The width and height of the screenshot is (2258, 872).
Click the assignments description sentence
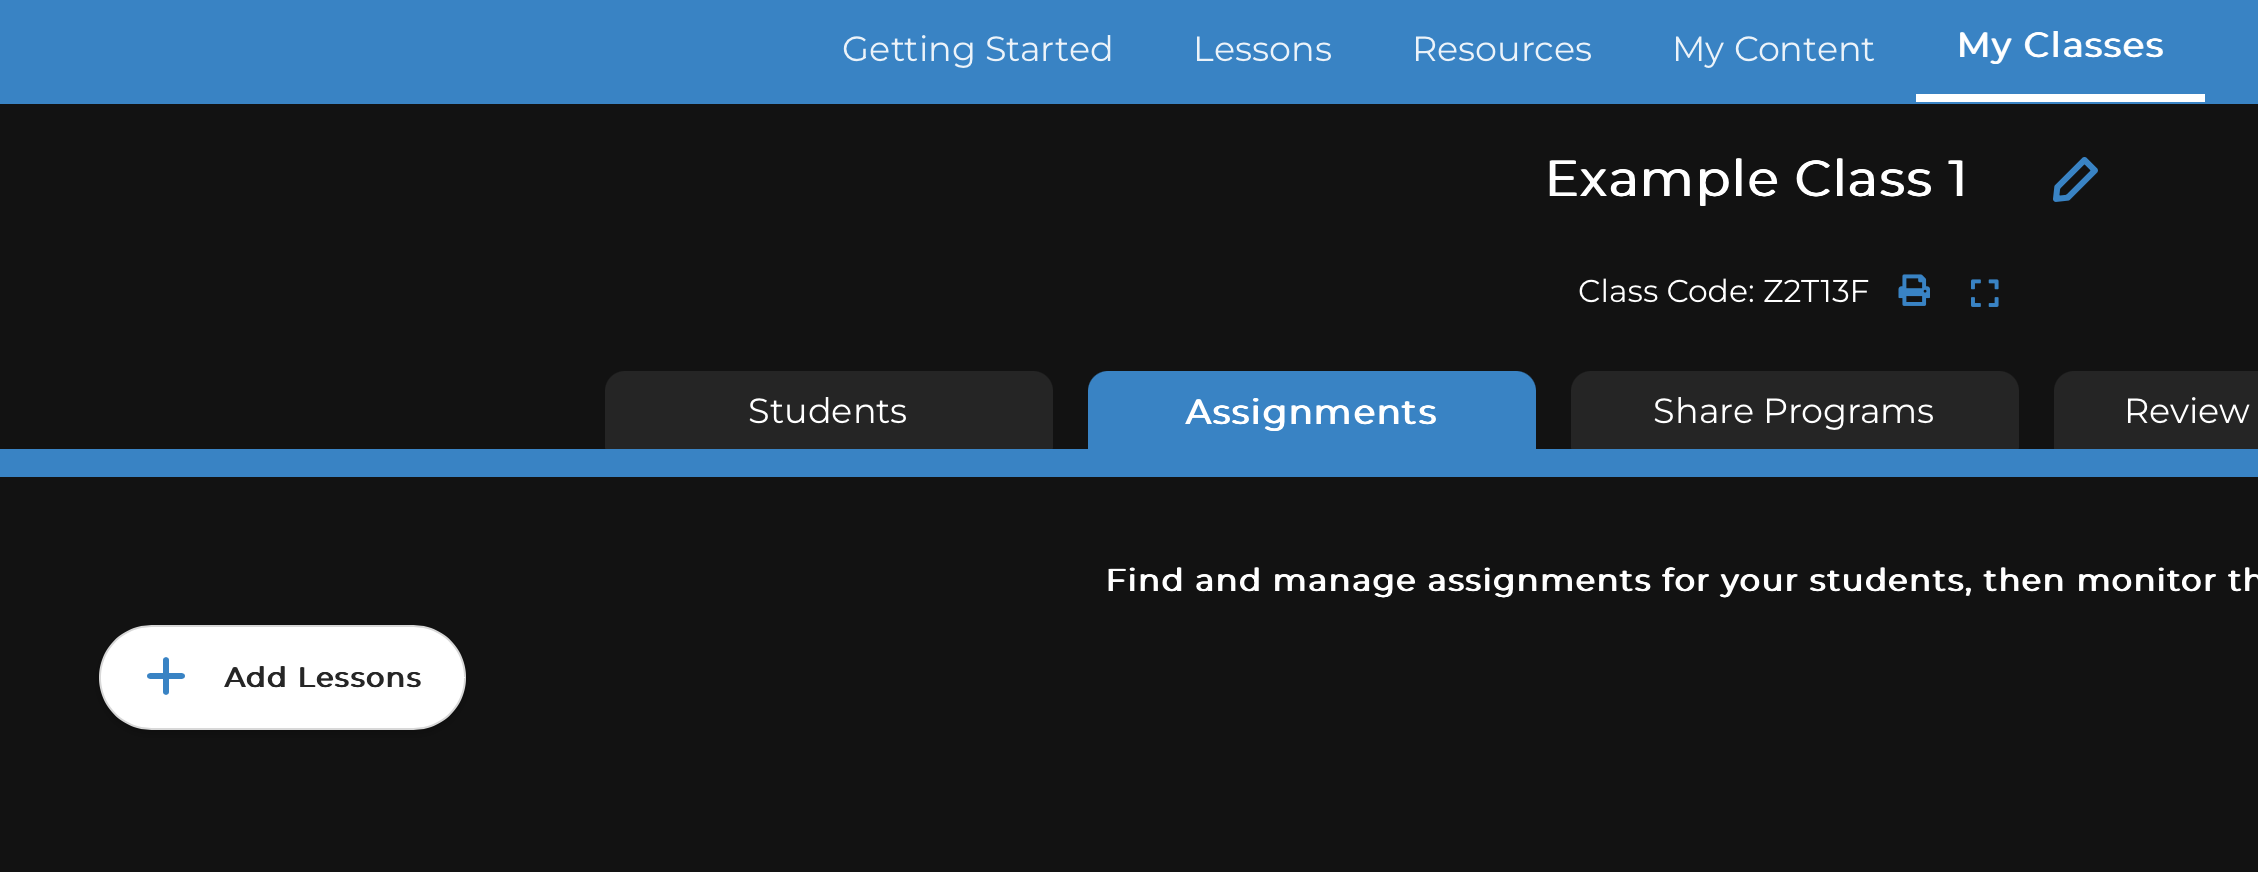pos(1681,581)
